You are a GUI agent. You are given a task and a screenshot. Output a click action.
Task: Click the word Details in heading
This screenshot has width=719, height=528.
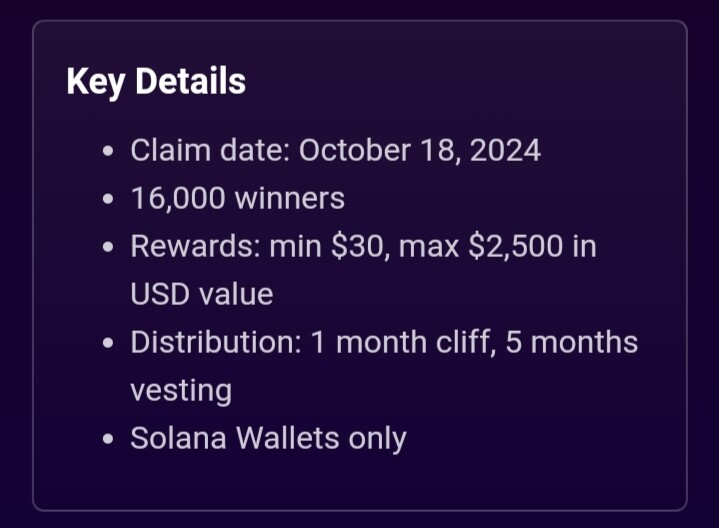click(x=191, y=81)
